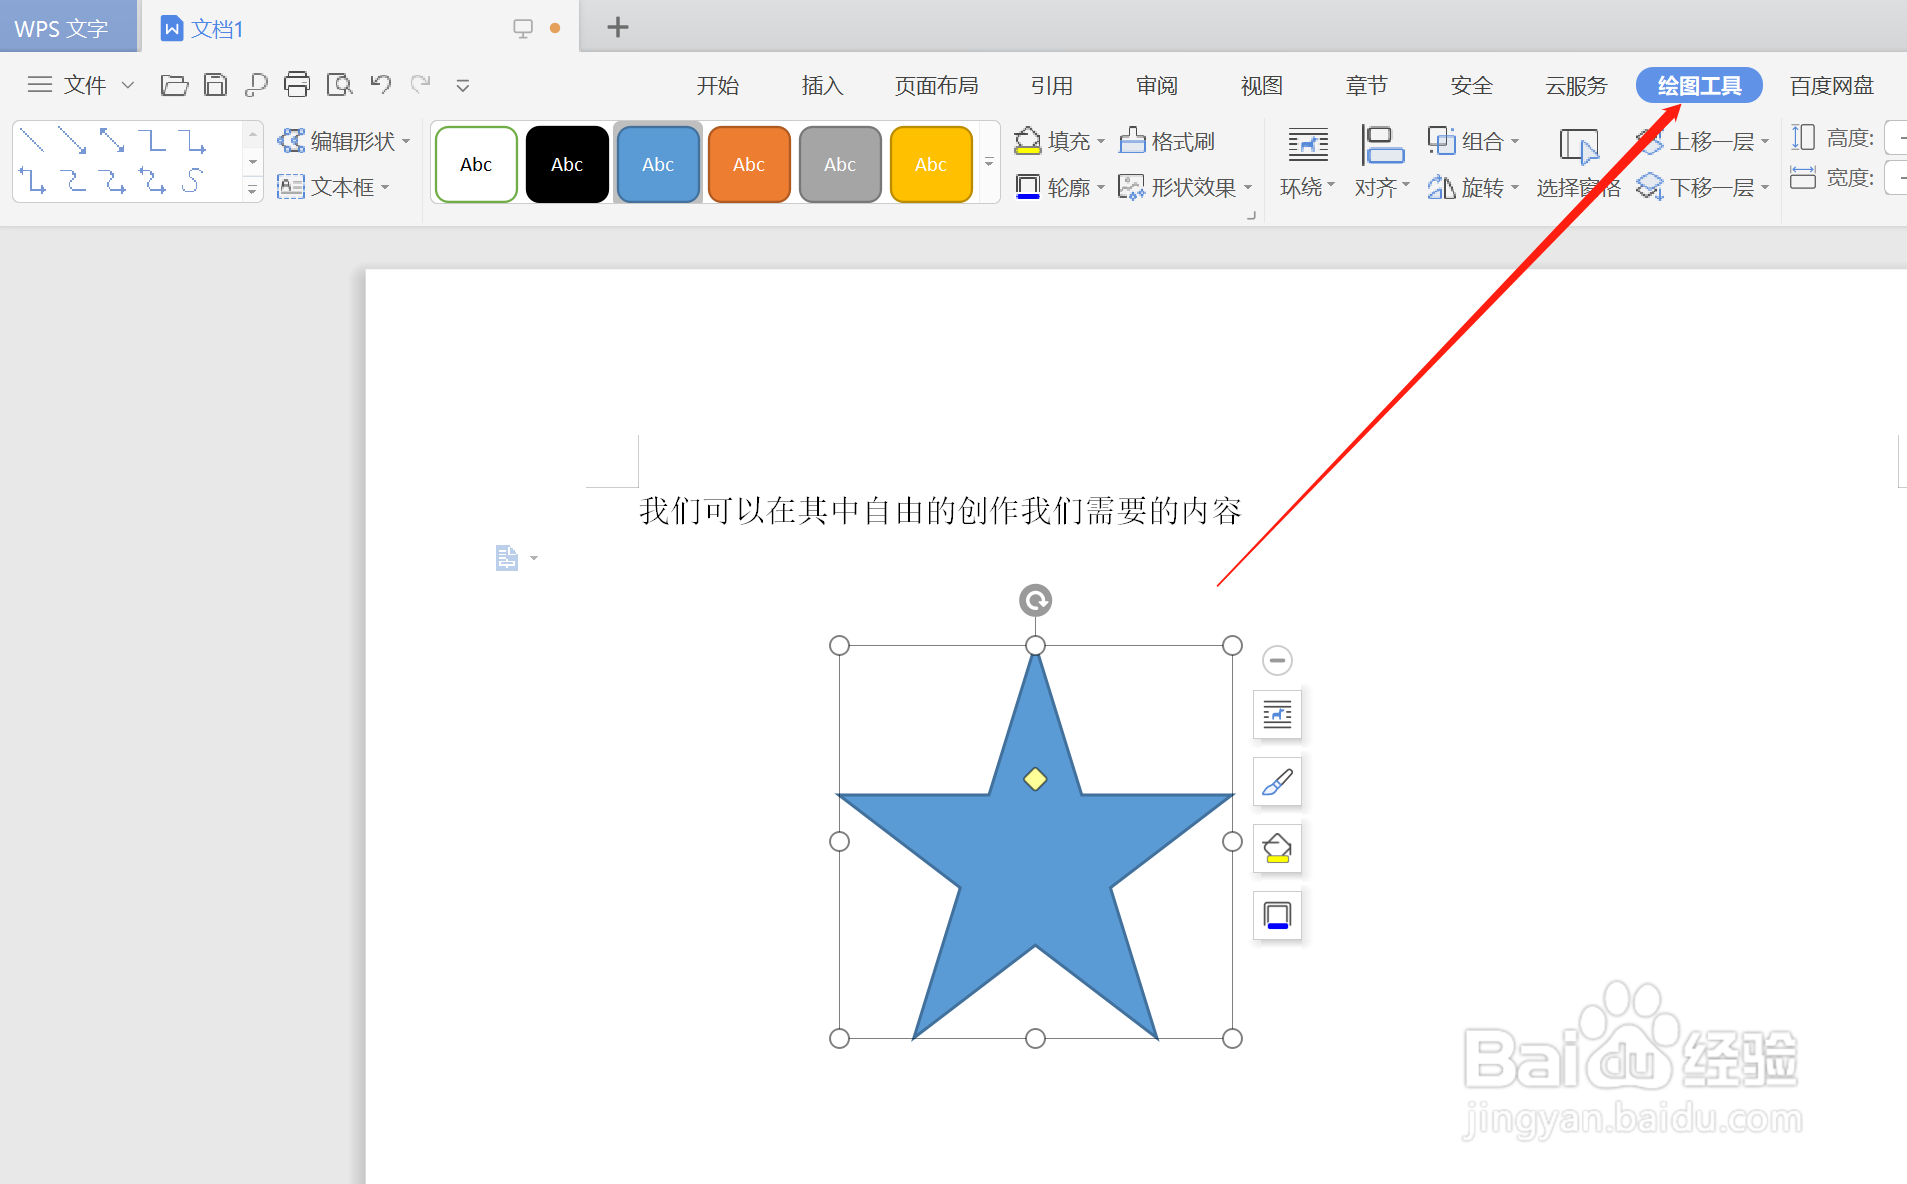Switch to the 插入 ribbon tab
Image resolution: width=1907 pixels, height=1184 pixels.
tap(820, 85)
